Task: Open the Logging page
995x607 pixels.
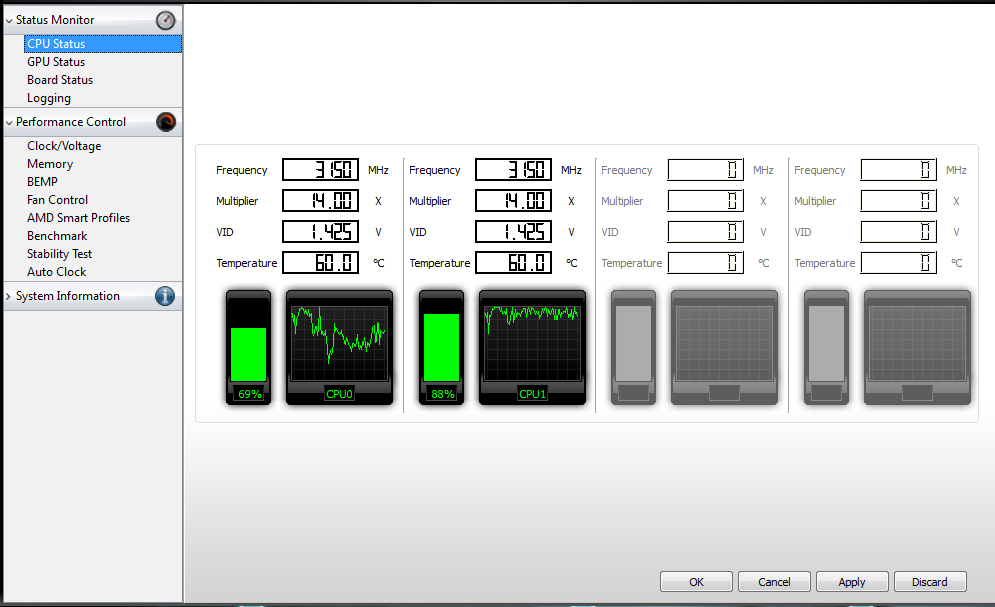Action: tap(49, 98)
